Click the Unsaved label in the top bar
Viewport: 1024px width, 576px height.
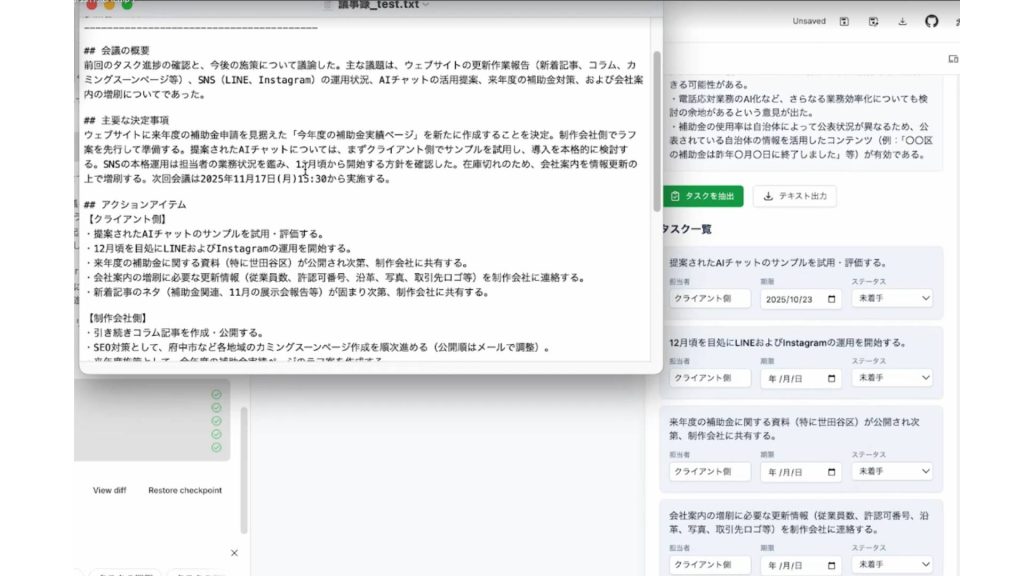tap(809, 21)
